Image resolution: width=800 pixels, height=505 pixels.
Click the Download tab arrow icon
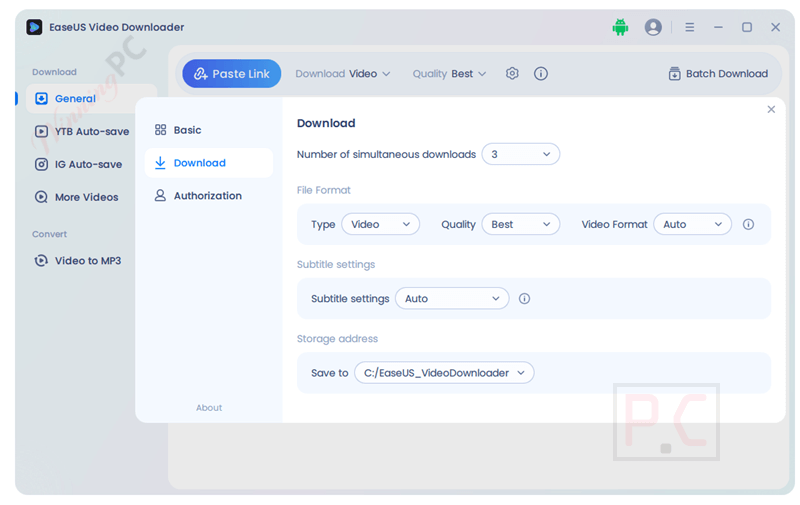tap(160, 163)
